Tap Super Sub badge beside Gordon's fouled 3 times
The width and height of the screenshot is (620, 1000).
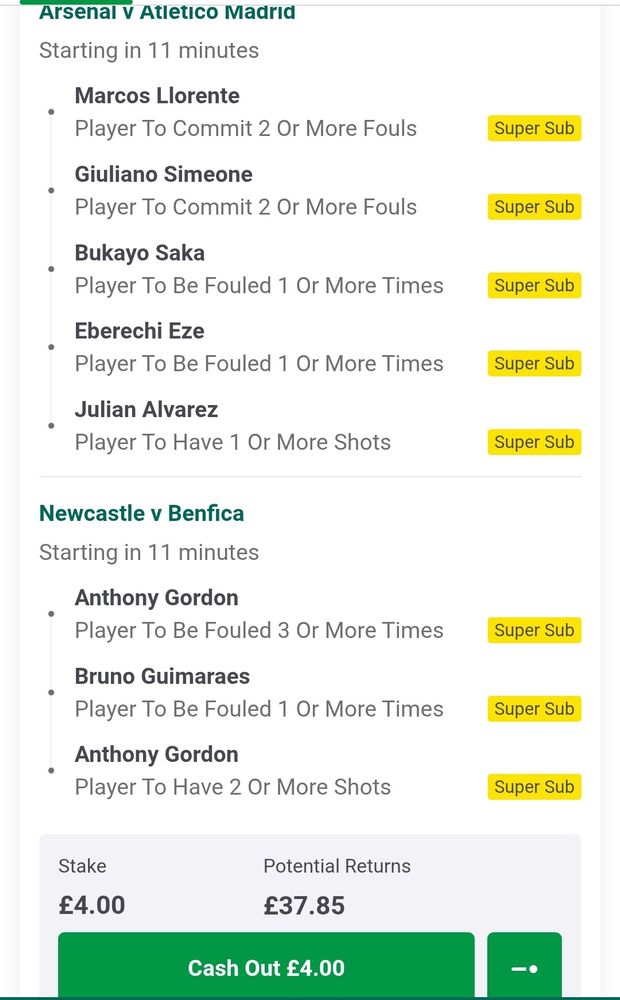coord(534,631)
